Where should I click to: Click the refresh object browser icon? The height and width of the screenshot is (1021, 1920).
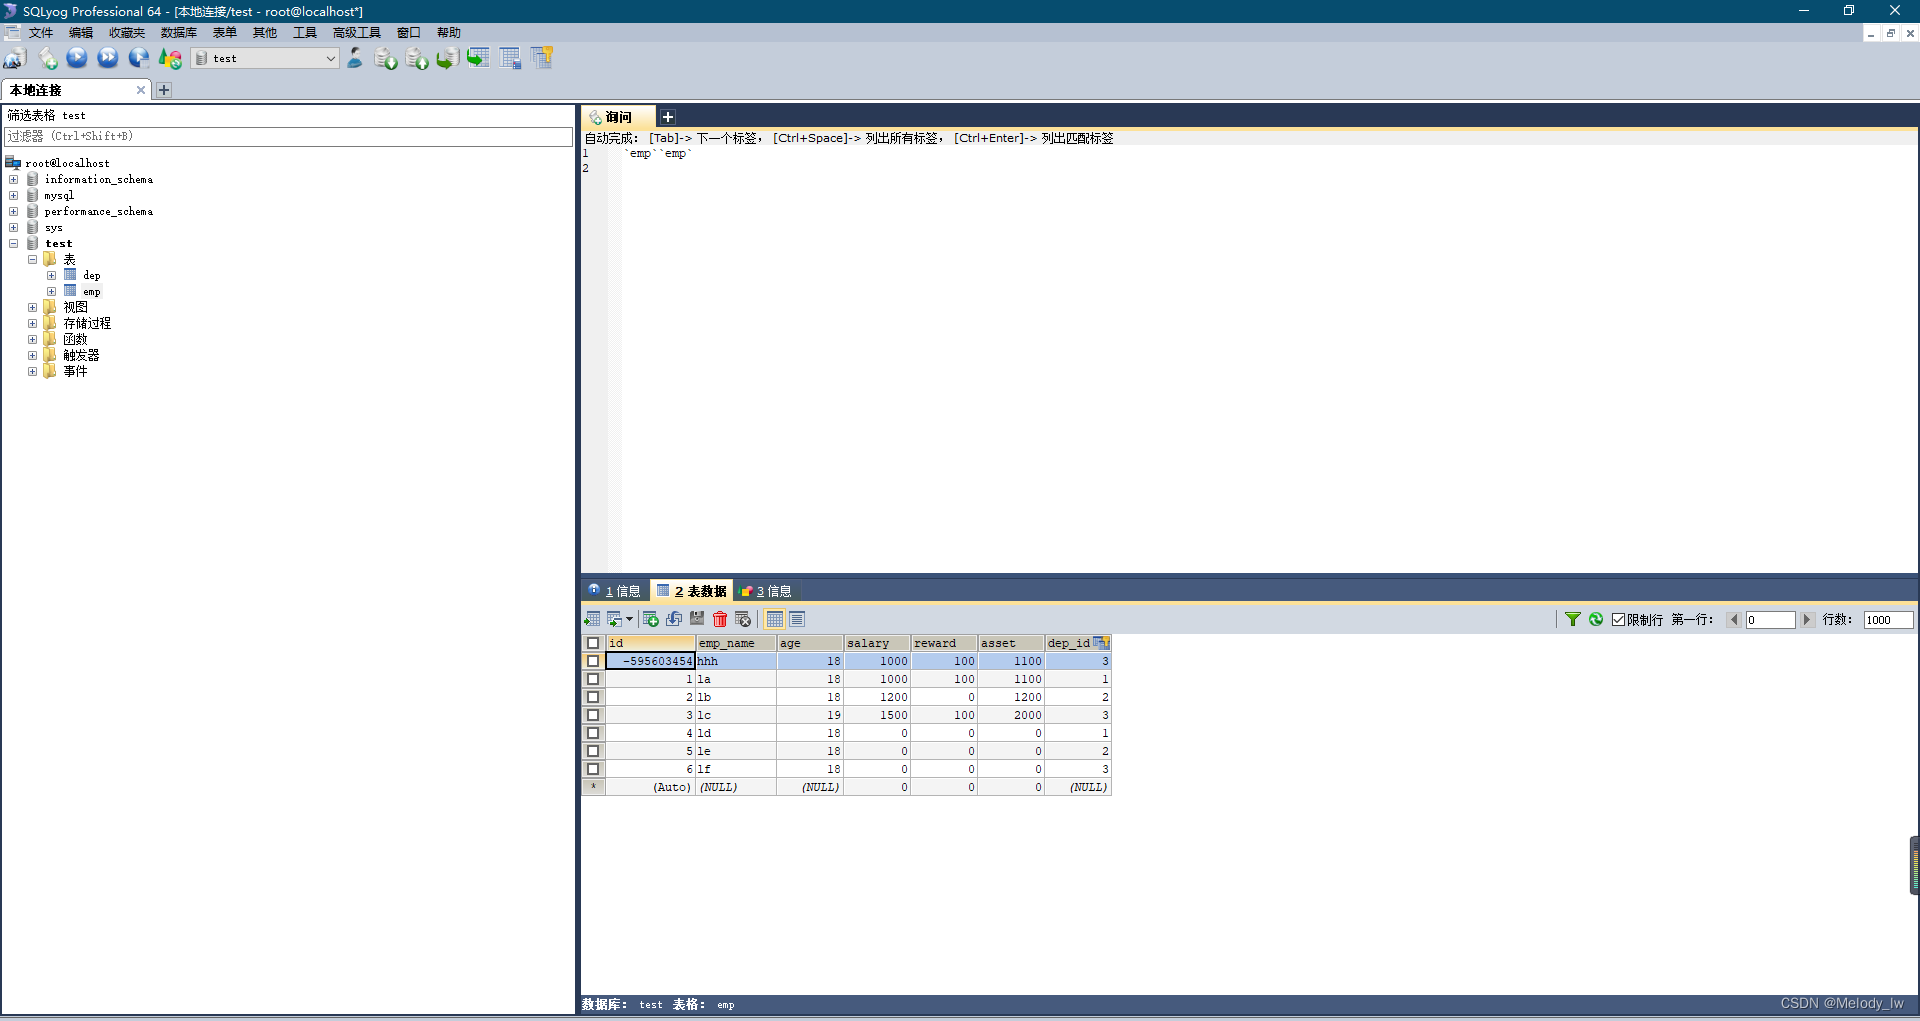170,58
